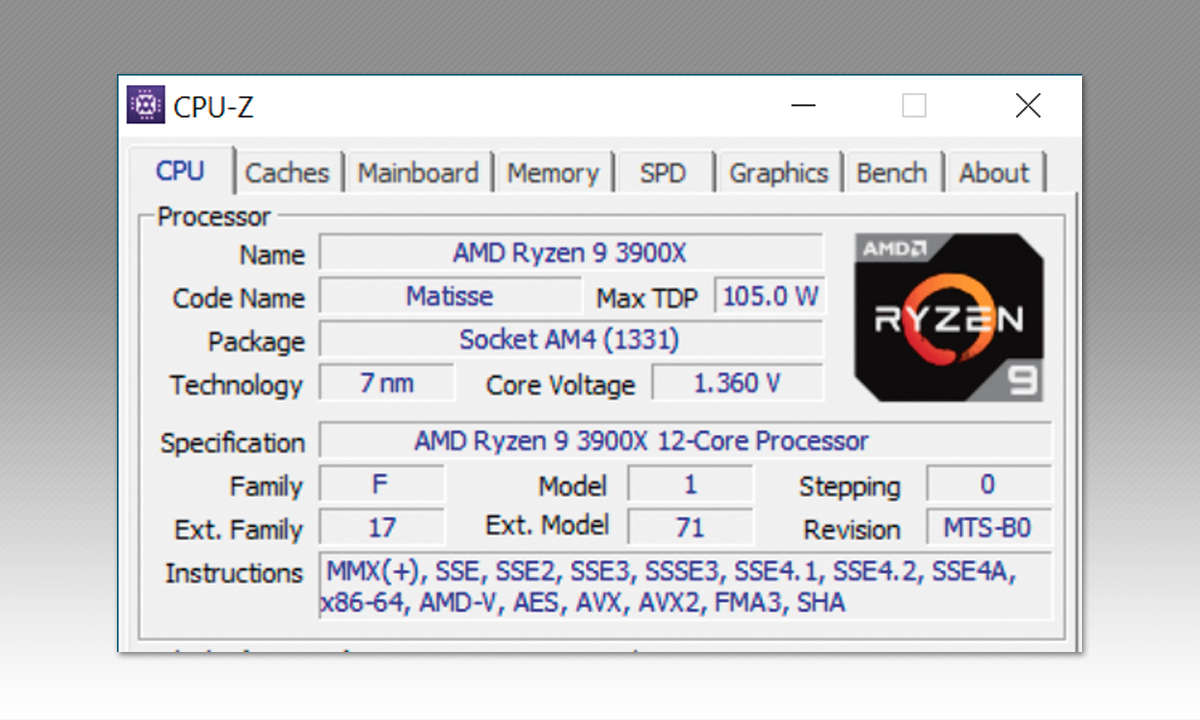Open the Mainboard tab

pyautogui.click(x=418, y=173)
